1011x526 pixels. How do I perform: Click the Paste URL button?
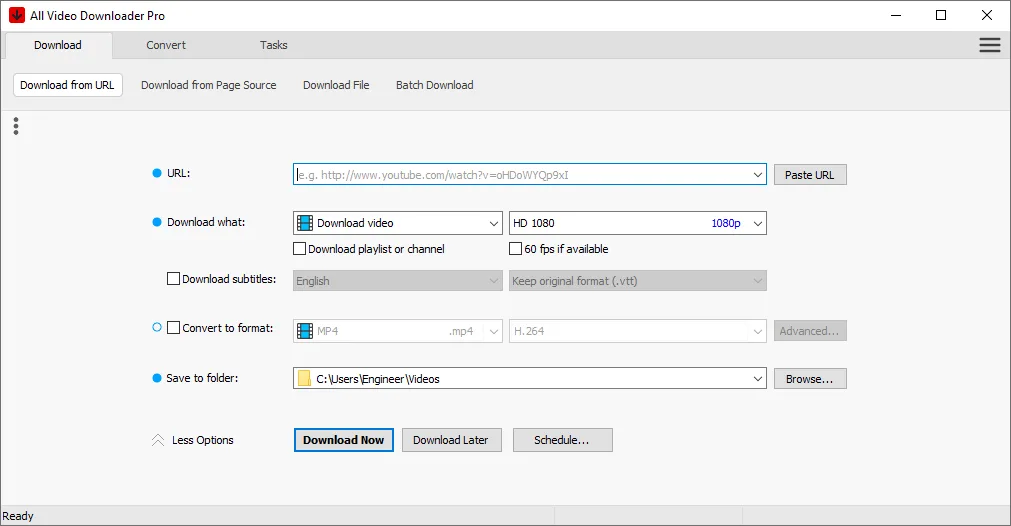point(809,175)
